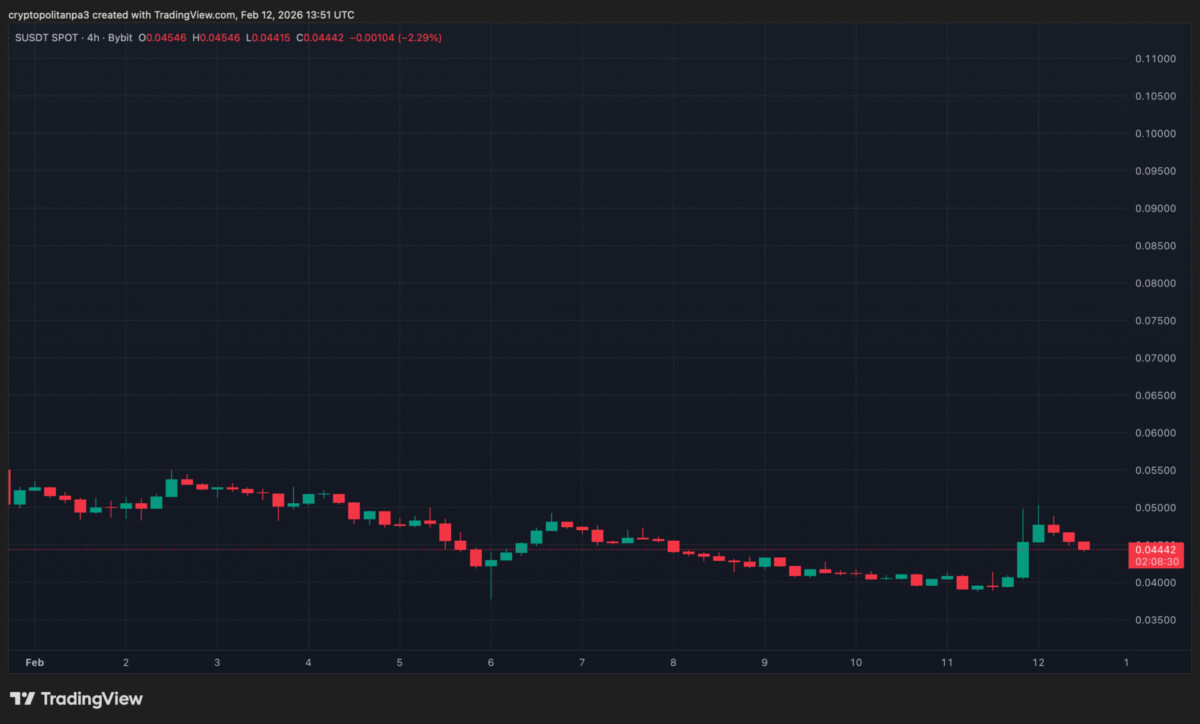Click the 0.03500 level on price scale
Screen dimensions: 1200x724
(x=1157, y=620)
